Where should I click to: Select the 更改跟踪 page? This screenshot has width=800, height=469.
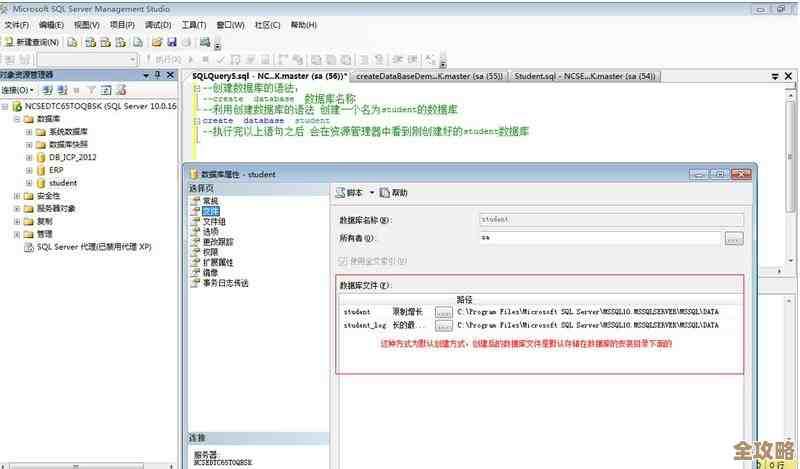click(218, 242)
